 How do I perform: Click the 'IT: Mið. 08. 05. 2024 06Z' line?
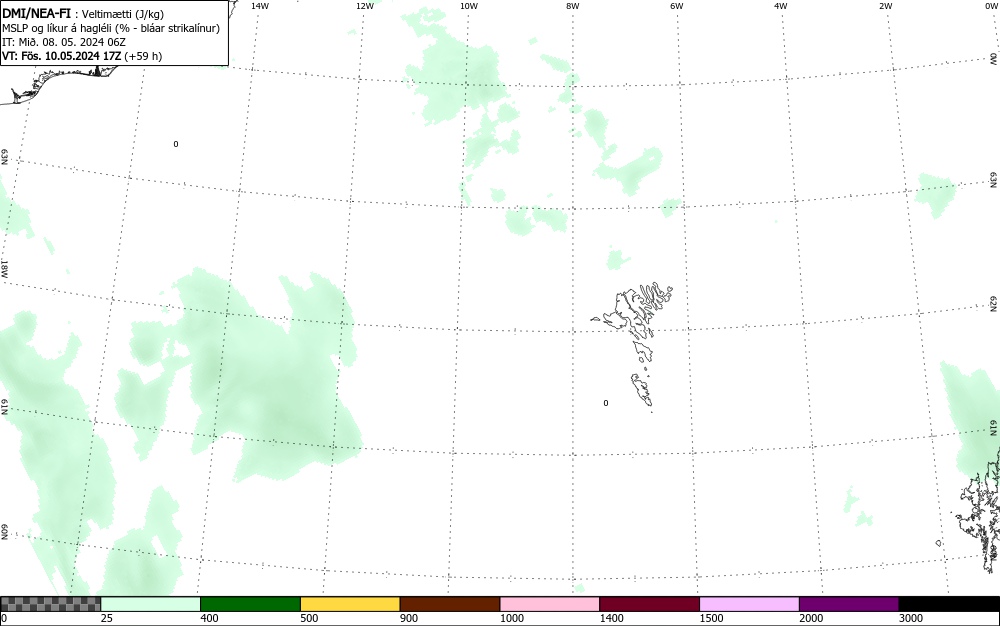pos(64,42)
